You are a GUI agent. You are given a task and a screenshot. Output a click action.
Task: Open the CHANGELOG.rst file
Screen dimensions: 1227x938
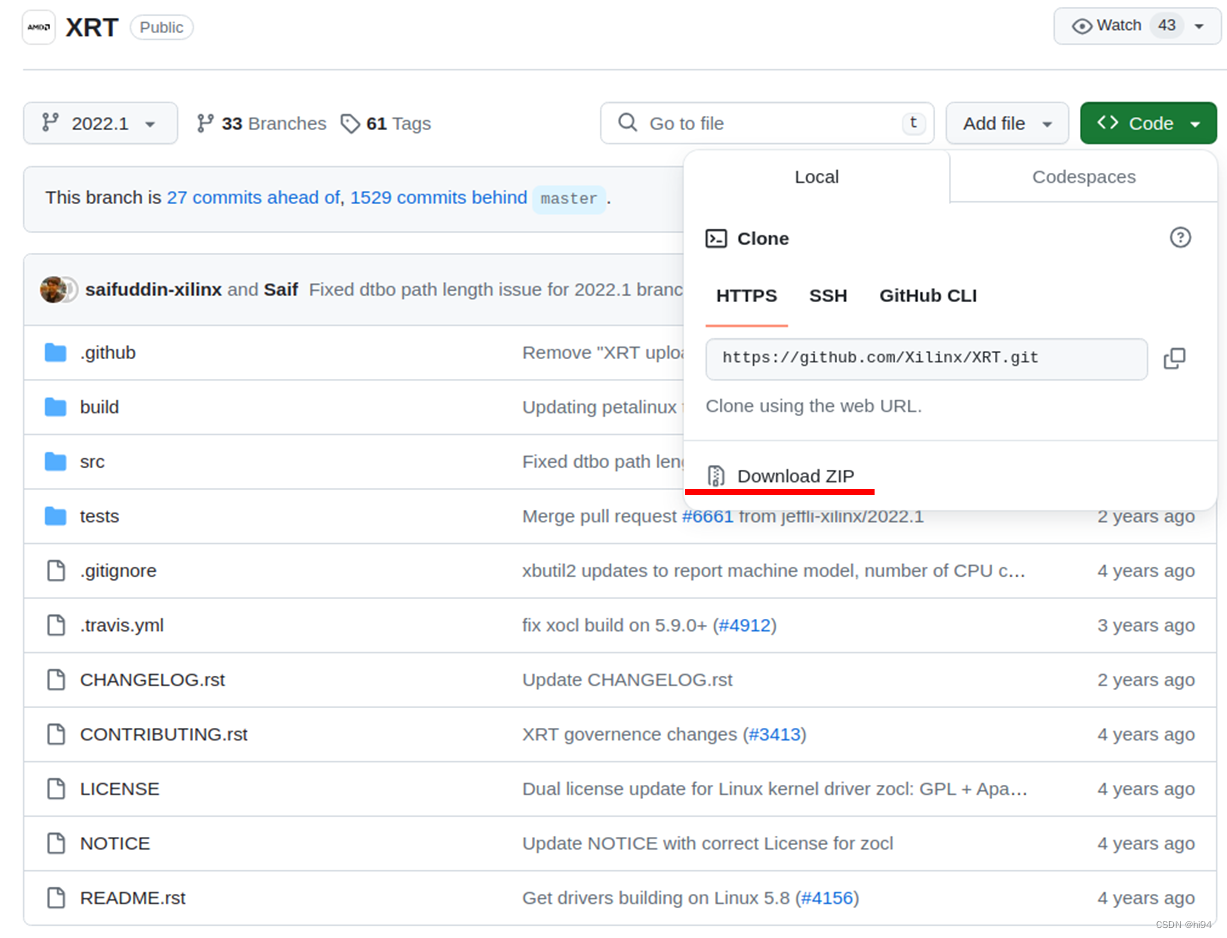(152, 679)
